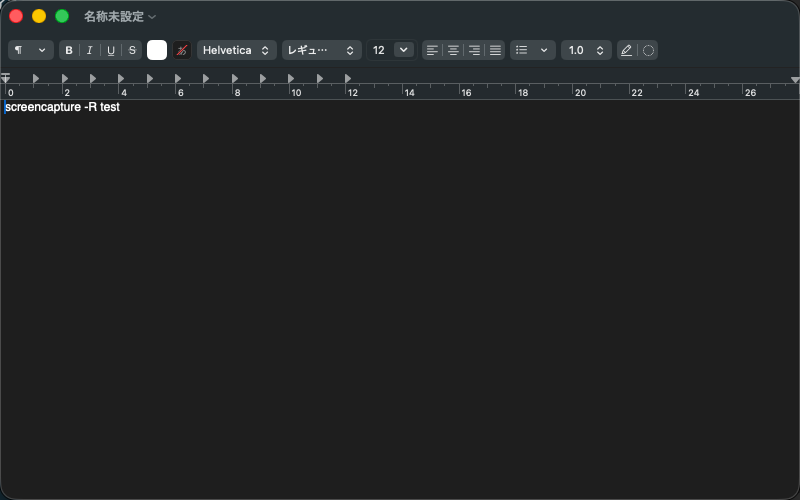800x500 pixels.
Task: Click the tab stop at ruler mark 2
Action: 65,78
